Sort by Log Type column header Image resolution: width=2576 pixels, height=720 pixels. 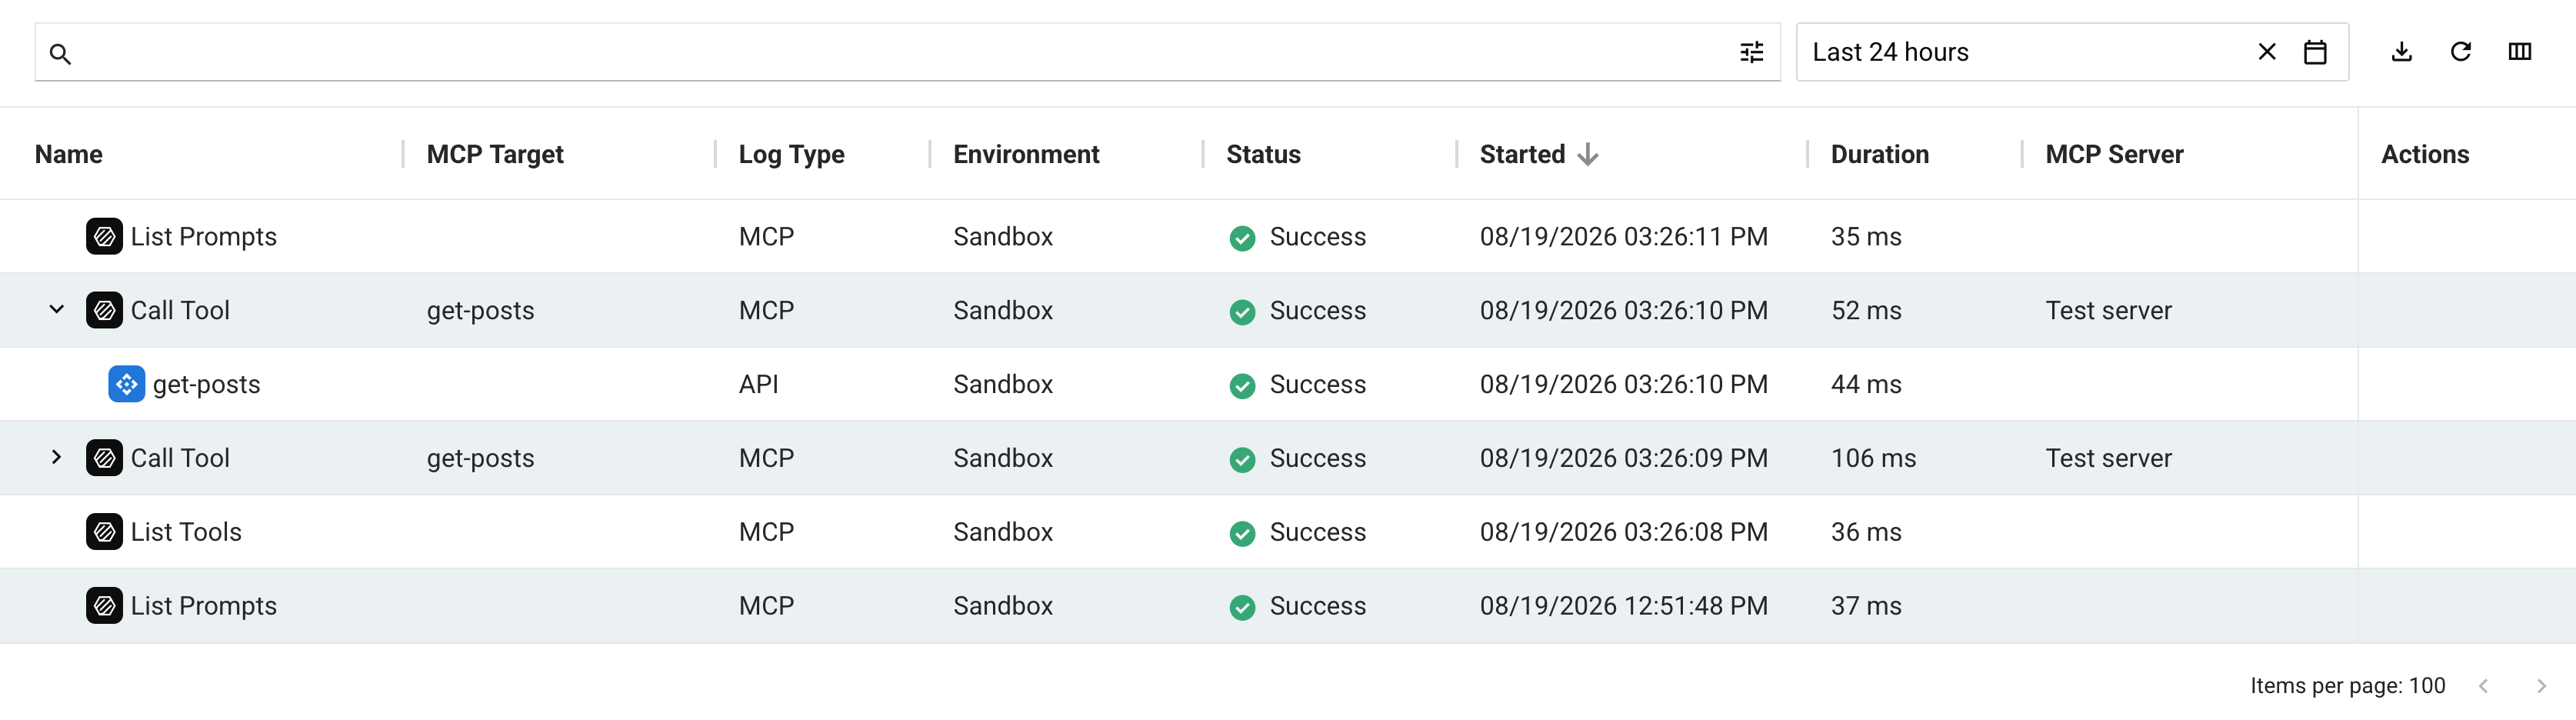click(792, 155)
